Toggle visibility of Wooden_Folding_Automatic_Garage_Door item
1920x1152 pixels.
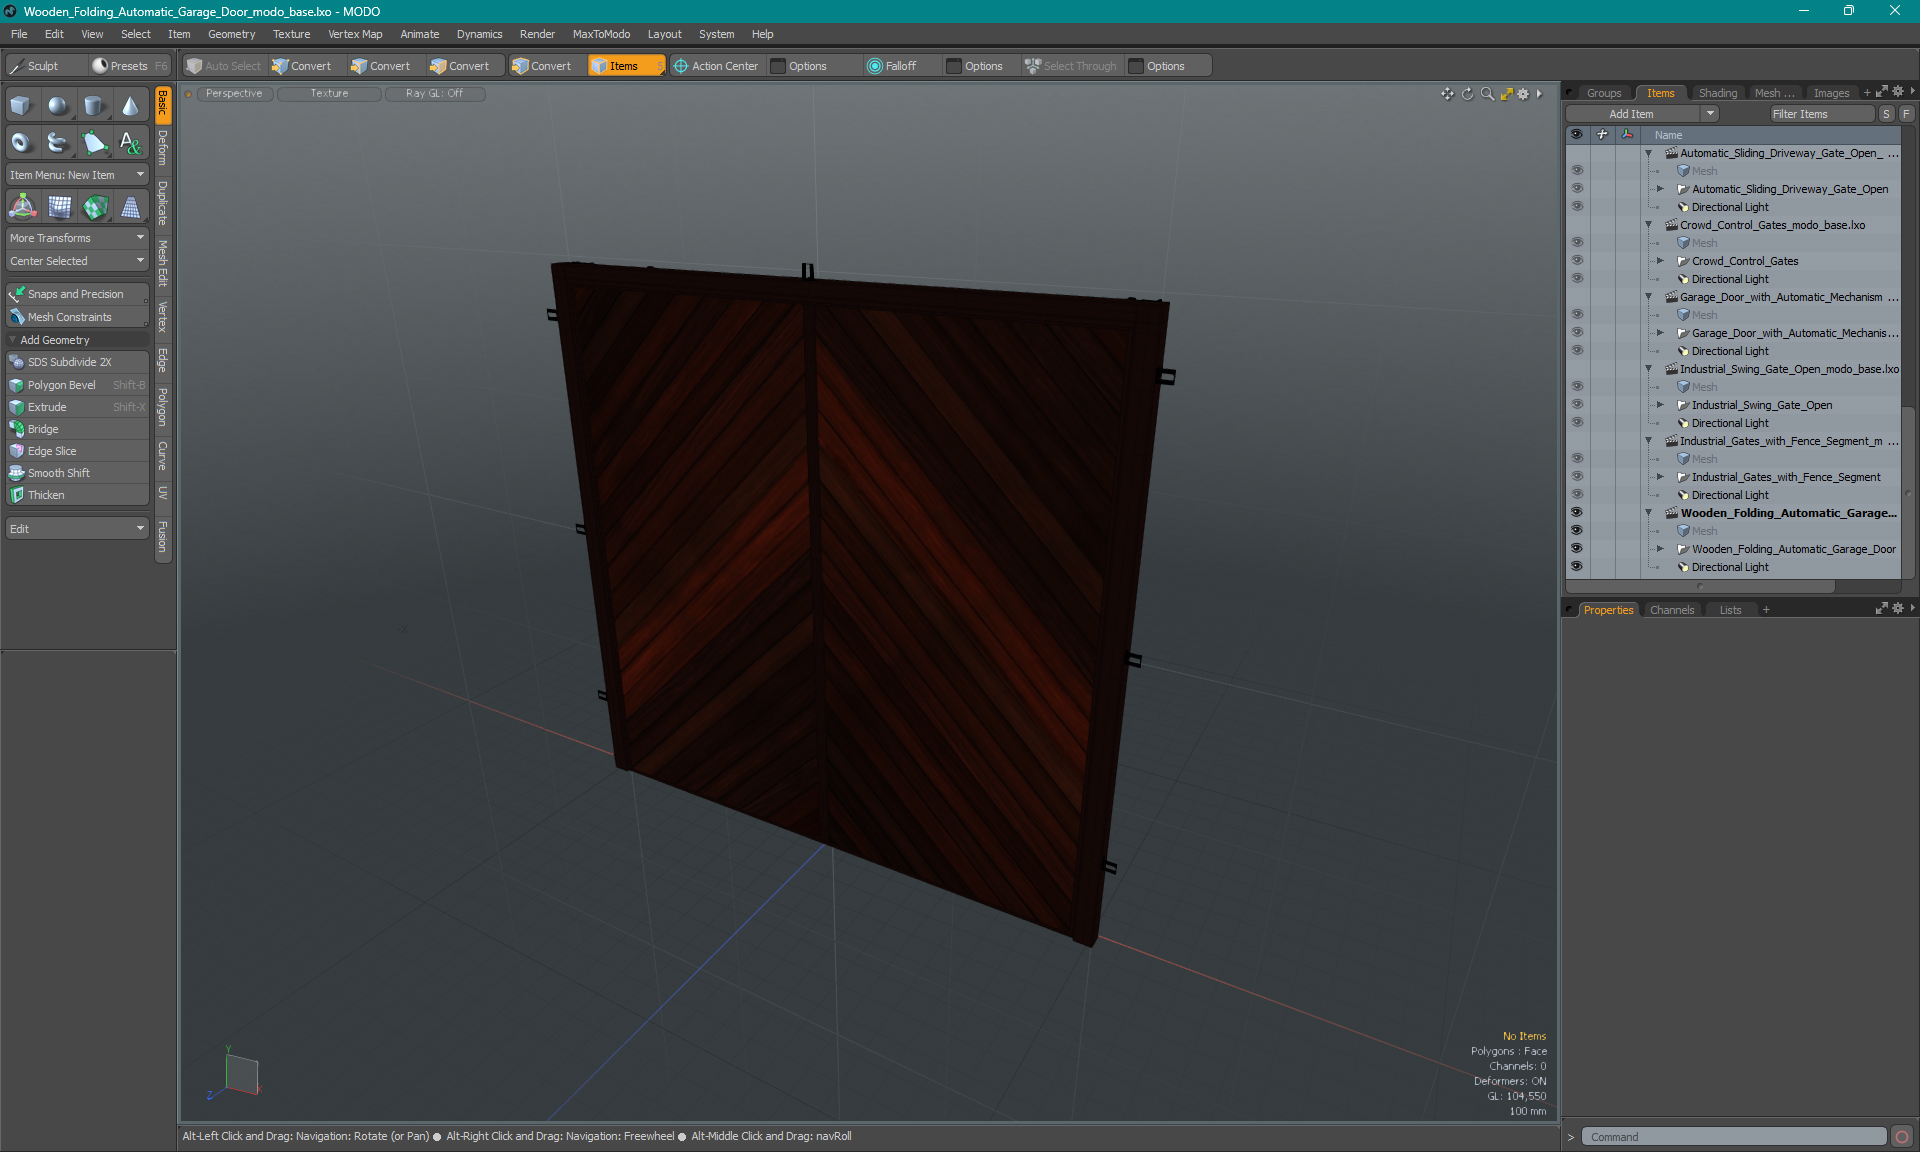point(1577,548)
